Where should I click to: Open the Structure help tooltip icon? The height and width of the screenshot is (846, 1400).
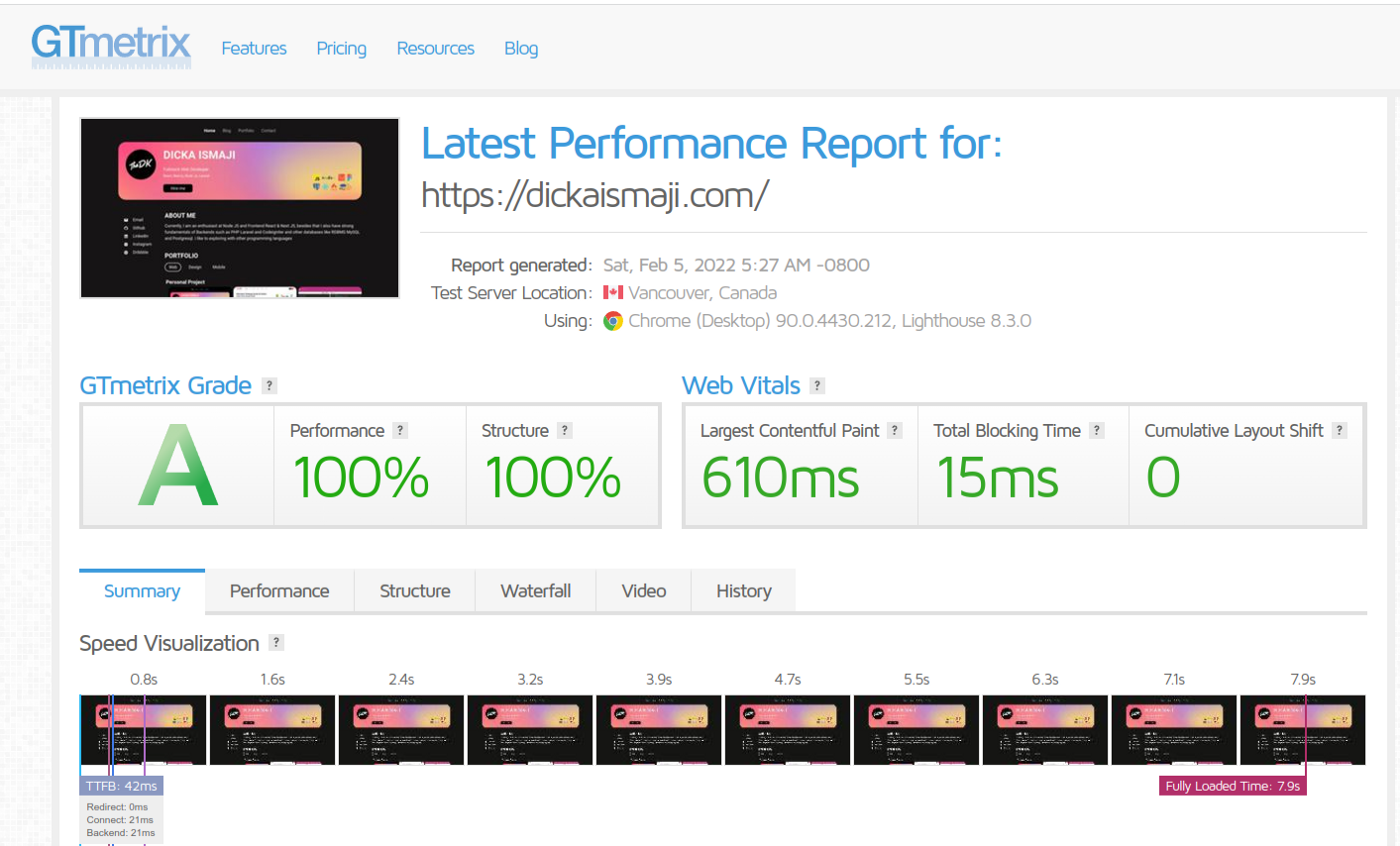[564, 430]
